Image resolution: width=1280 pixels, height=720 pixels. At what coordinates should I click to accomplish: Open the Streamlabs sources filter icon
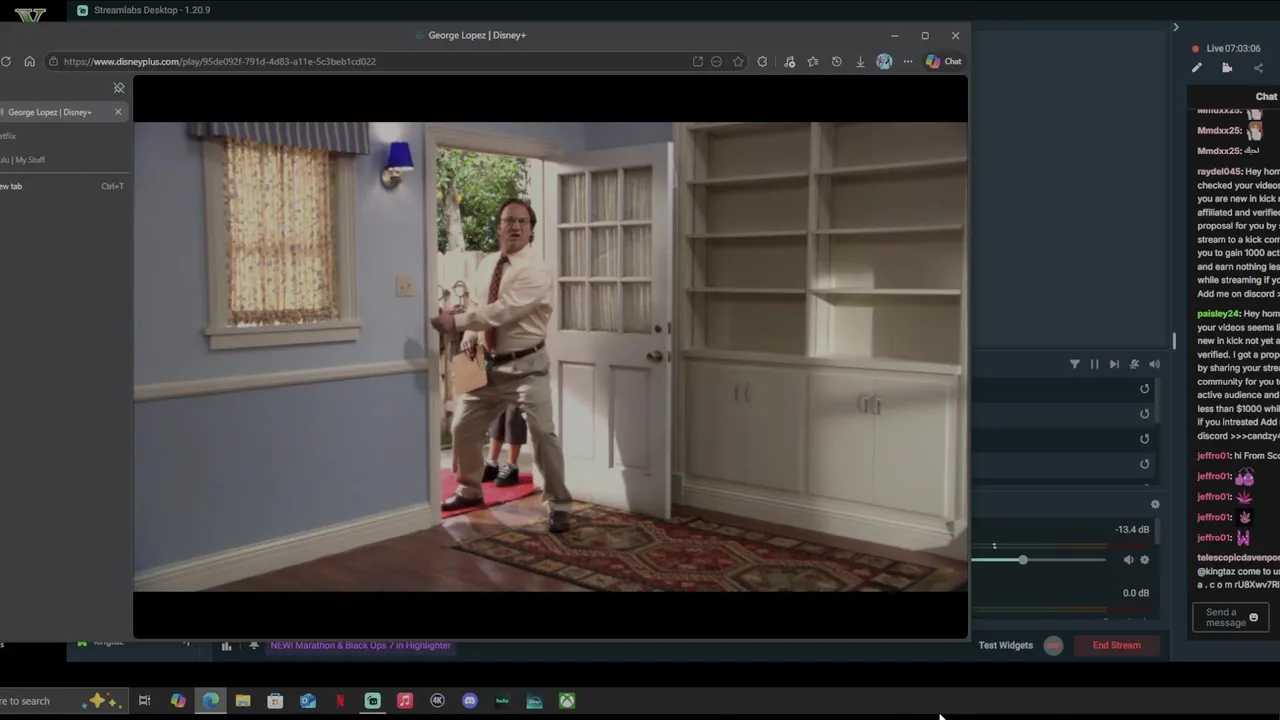pos(1075,365)
